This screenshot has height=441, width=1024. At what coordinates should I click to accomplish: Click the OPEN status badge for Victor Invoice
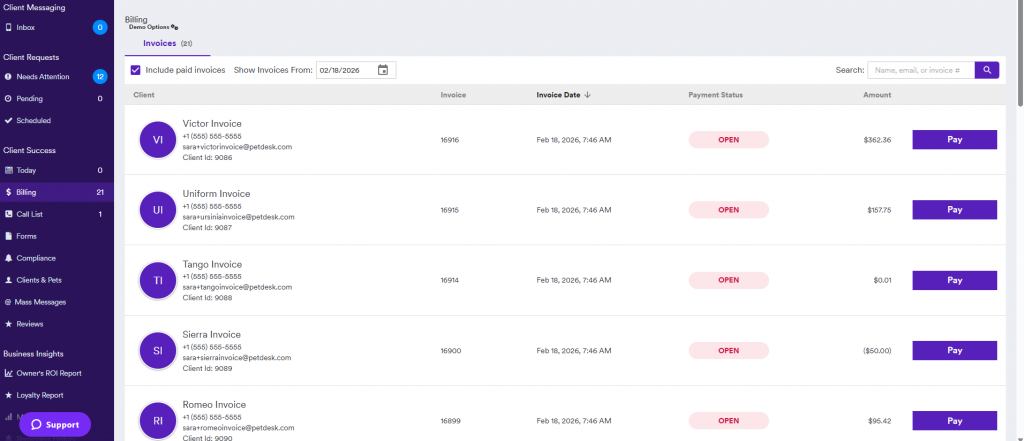pos(728,140)
